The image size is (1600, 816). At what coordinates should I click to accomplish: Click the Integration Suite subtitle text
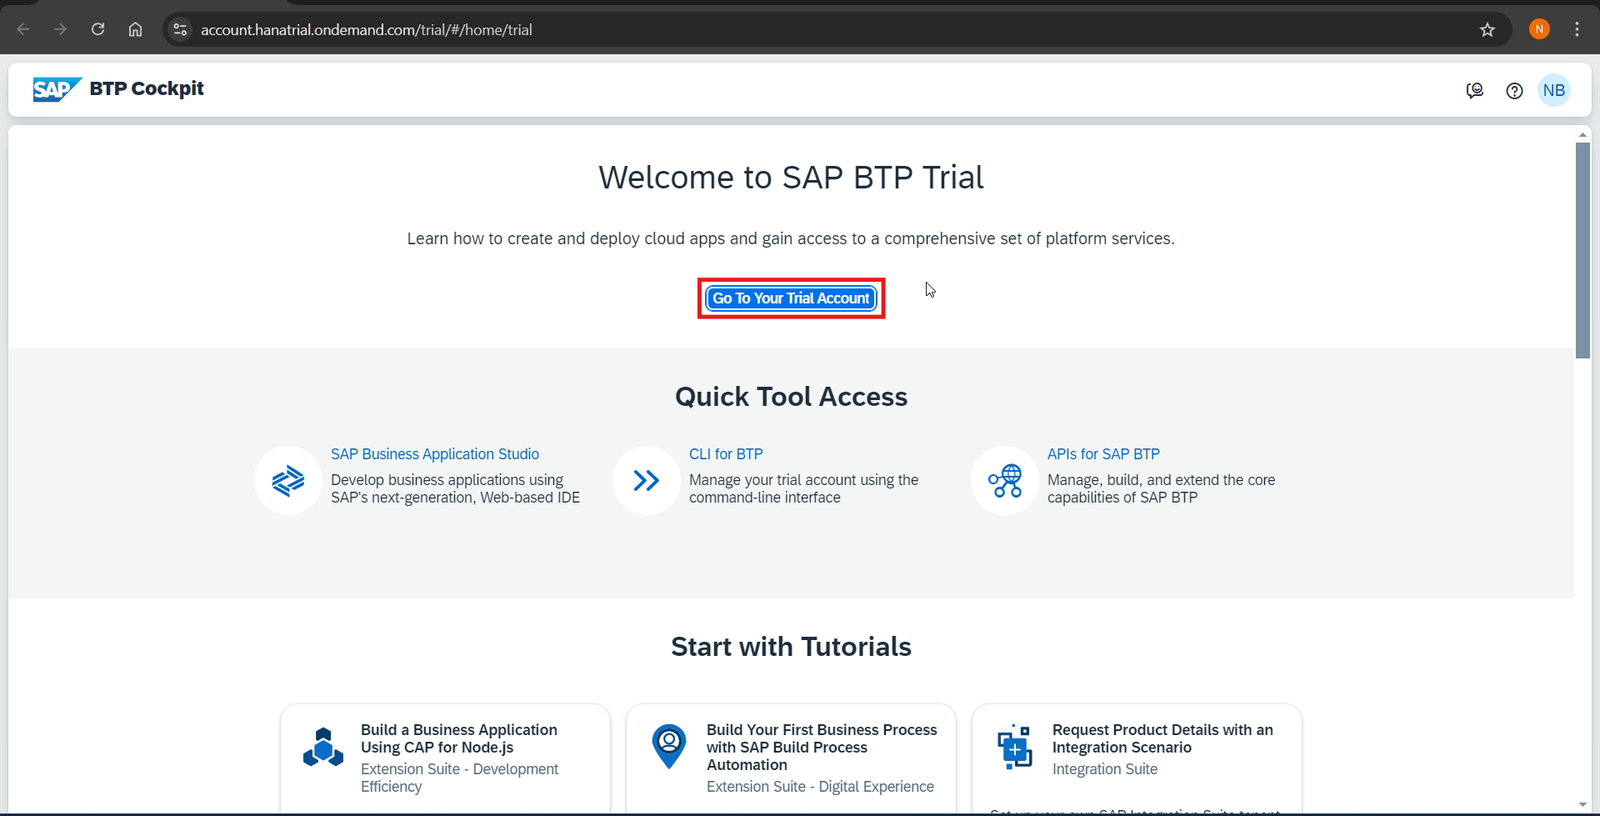[1105, 769]
